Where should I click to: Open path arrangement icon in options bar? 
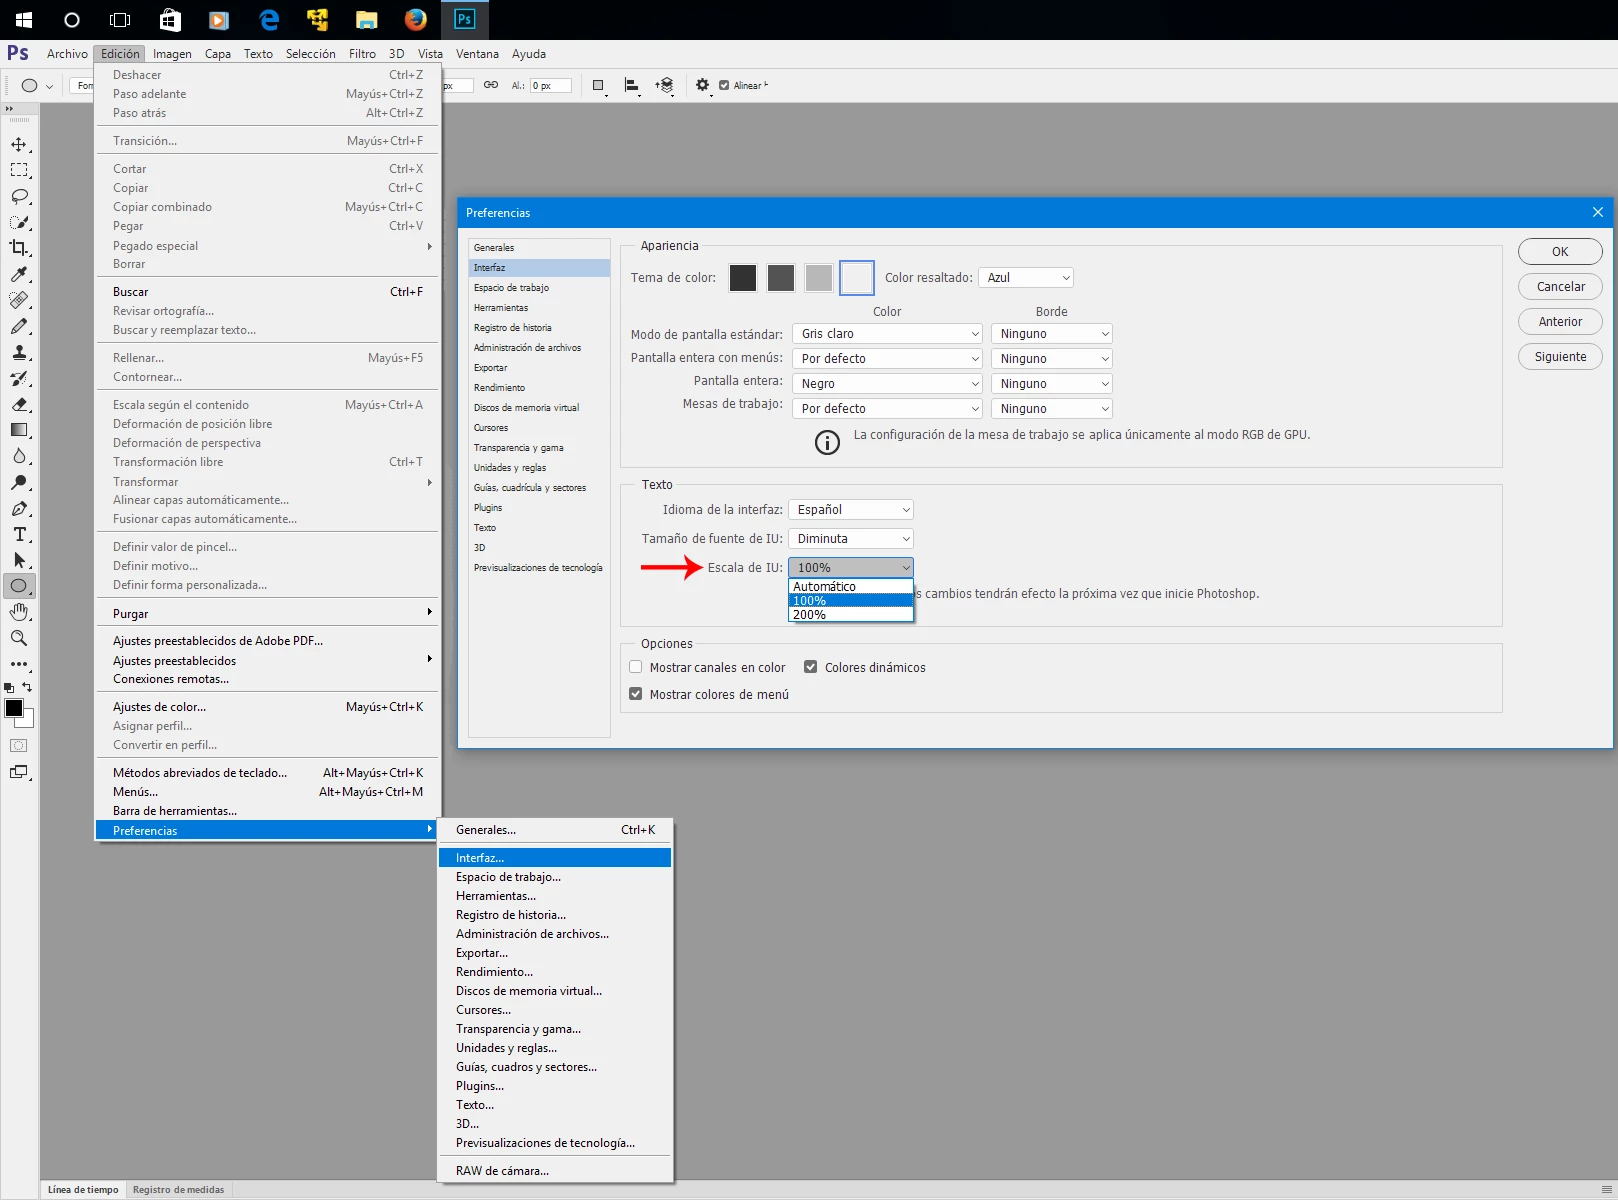pos(665,86)
